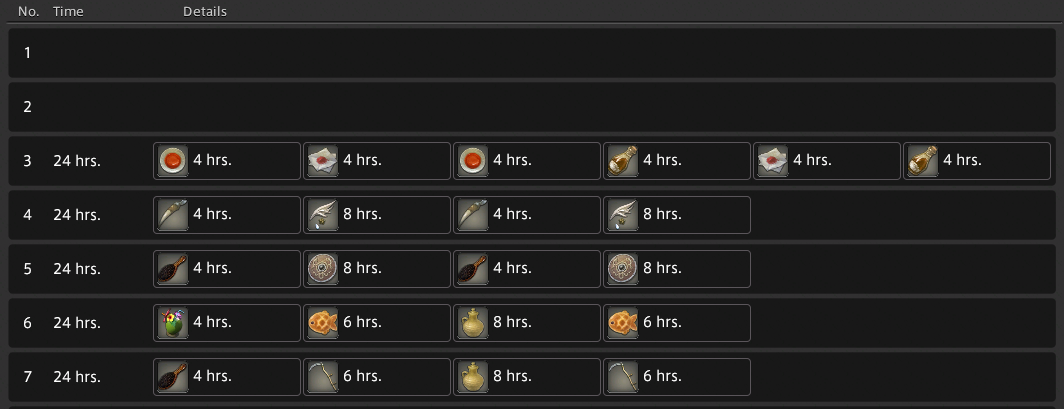
Task: Click the flower vase icon in row 6
Action: pos(173,322)
